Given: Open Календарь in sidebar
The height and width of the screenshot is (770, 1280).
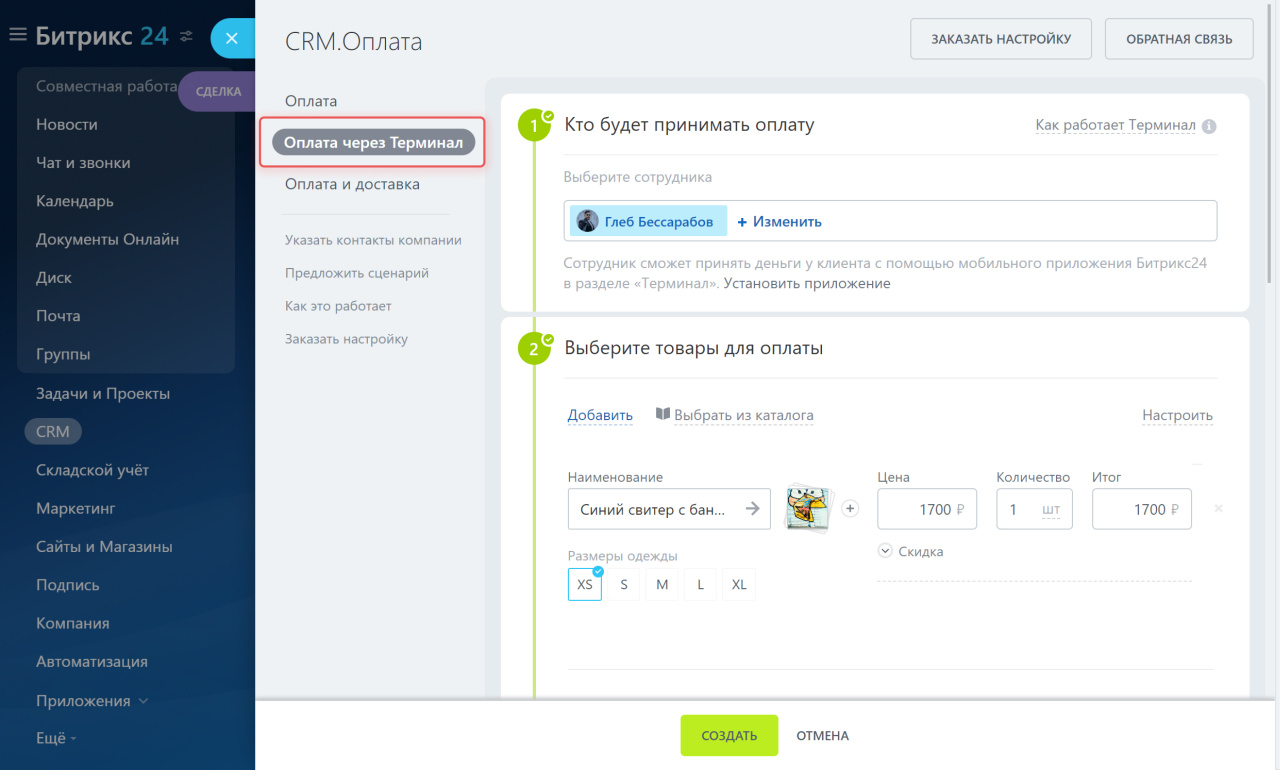Looking at the screenshot, I should point(75,201).
